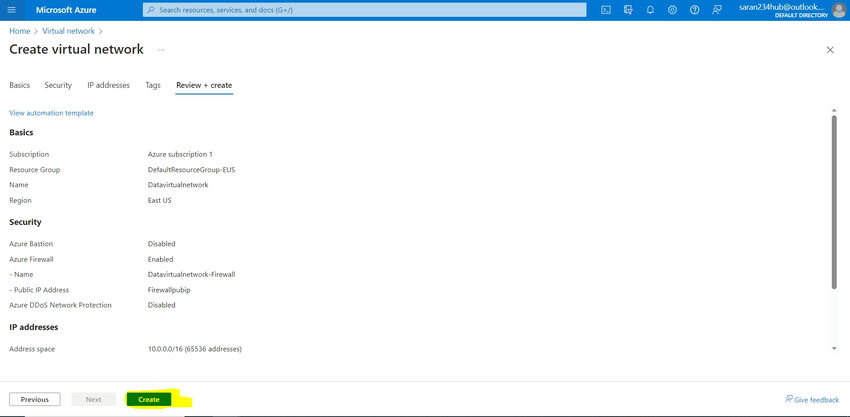
Task: Open the Help question mark icon
Action: 694,10
